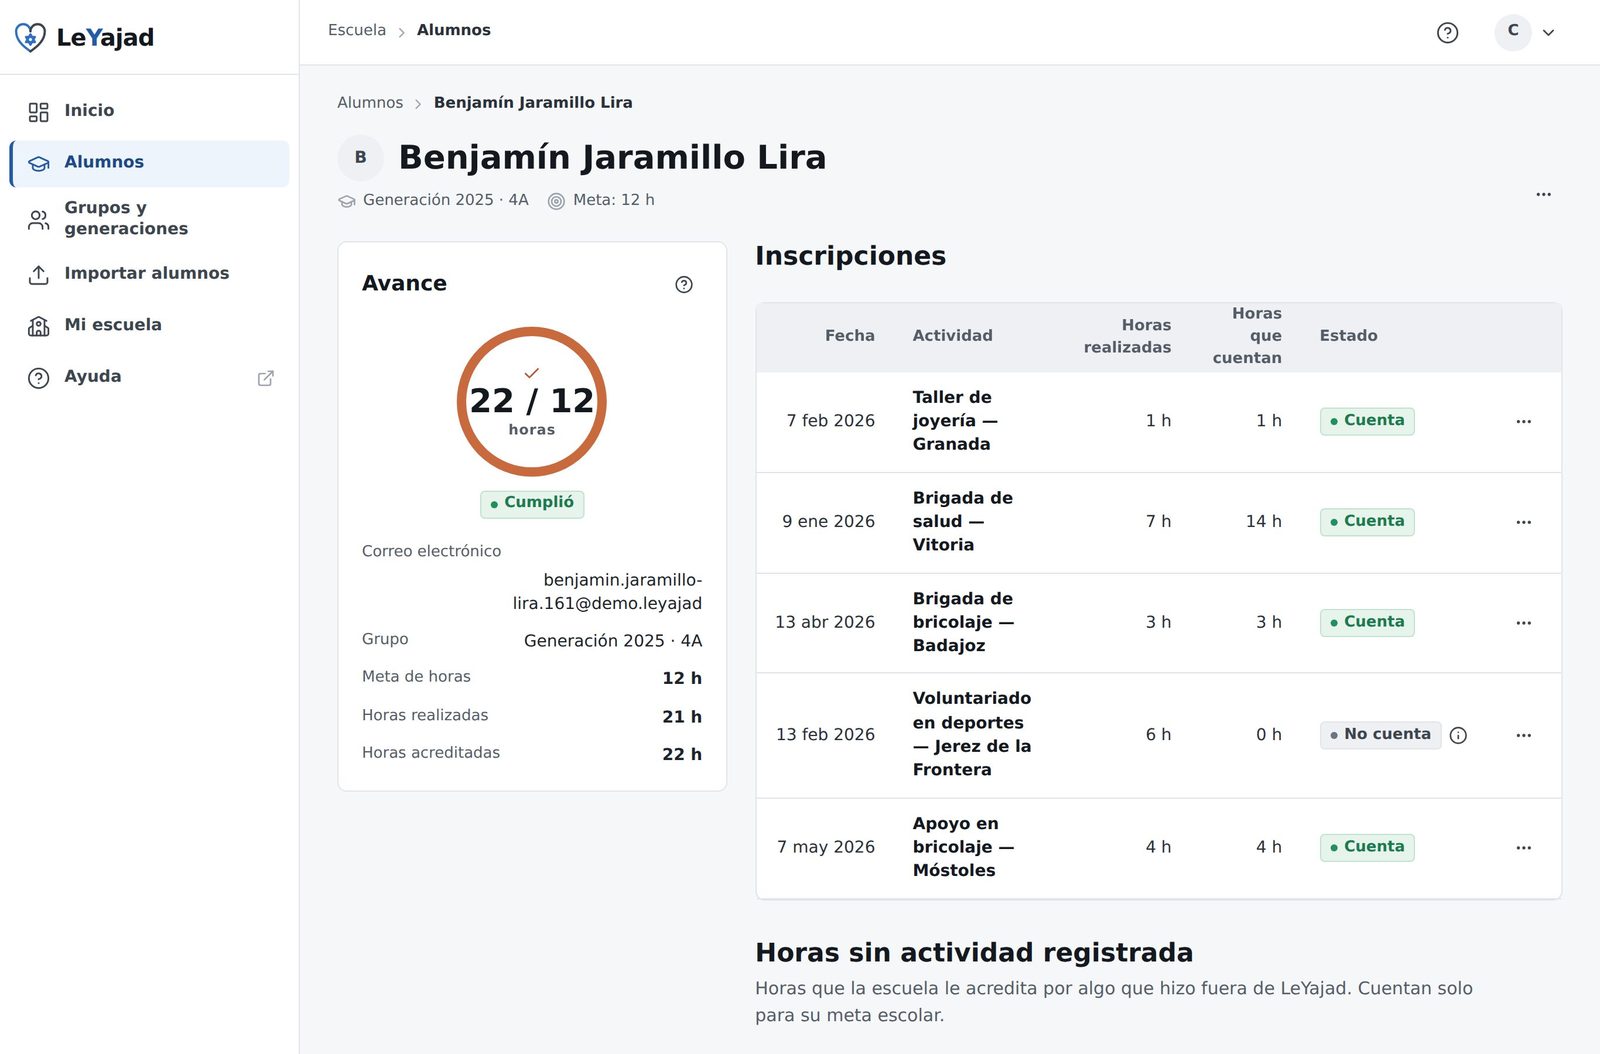Screen dimensions: 1600x1054
Task: Open row menu for Taller de joyería
Action: 1524,421
